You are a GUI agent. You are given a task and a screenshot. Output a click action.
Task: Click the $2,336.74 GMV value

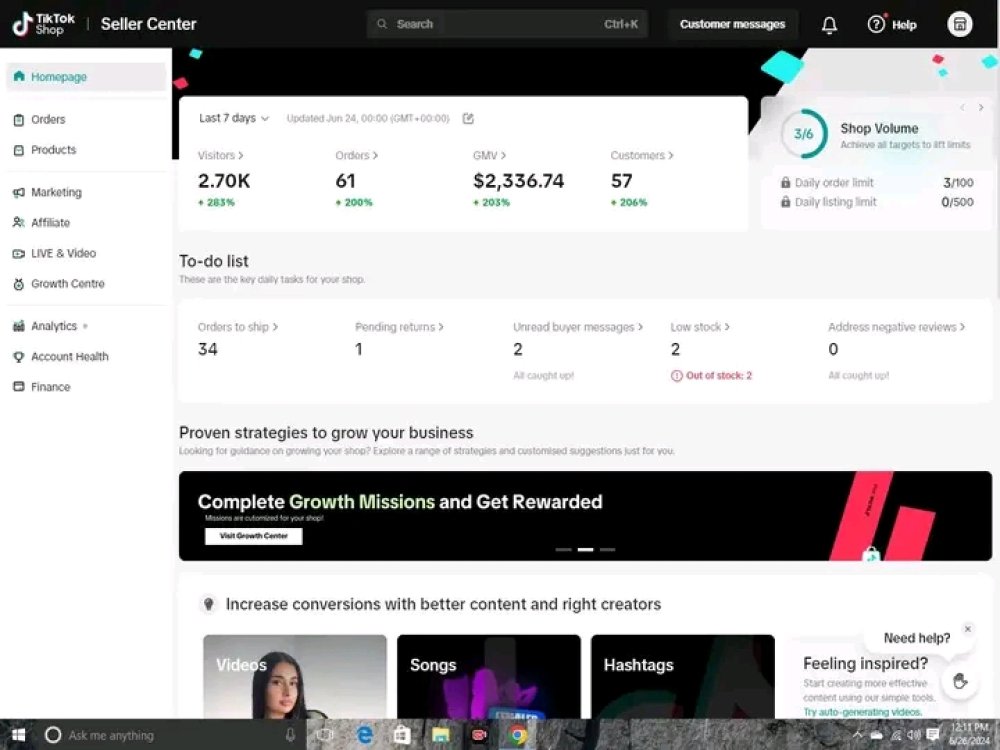click(518, 181)
